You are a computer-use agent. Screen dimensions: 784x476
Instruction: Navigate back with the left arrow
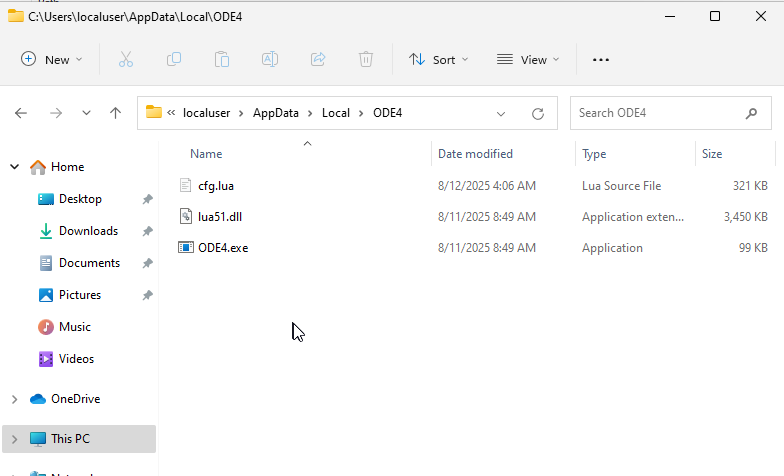[x=21, y=113]
